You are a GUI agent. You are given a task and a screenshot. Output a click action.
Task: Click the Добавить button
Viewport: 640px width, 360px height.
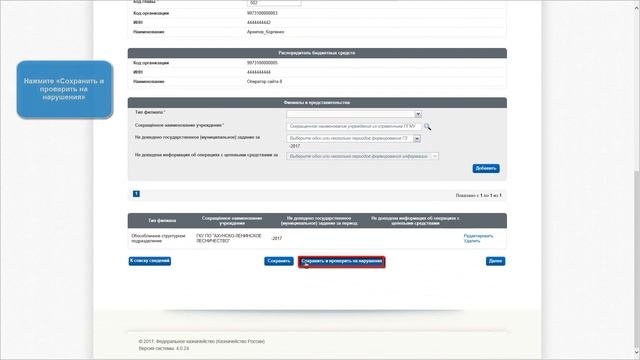click(x=486, y=168)
